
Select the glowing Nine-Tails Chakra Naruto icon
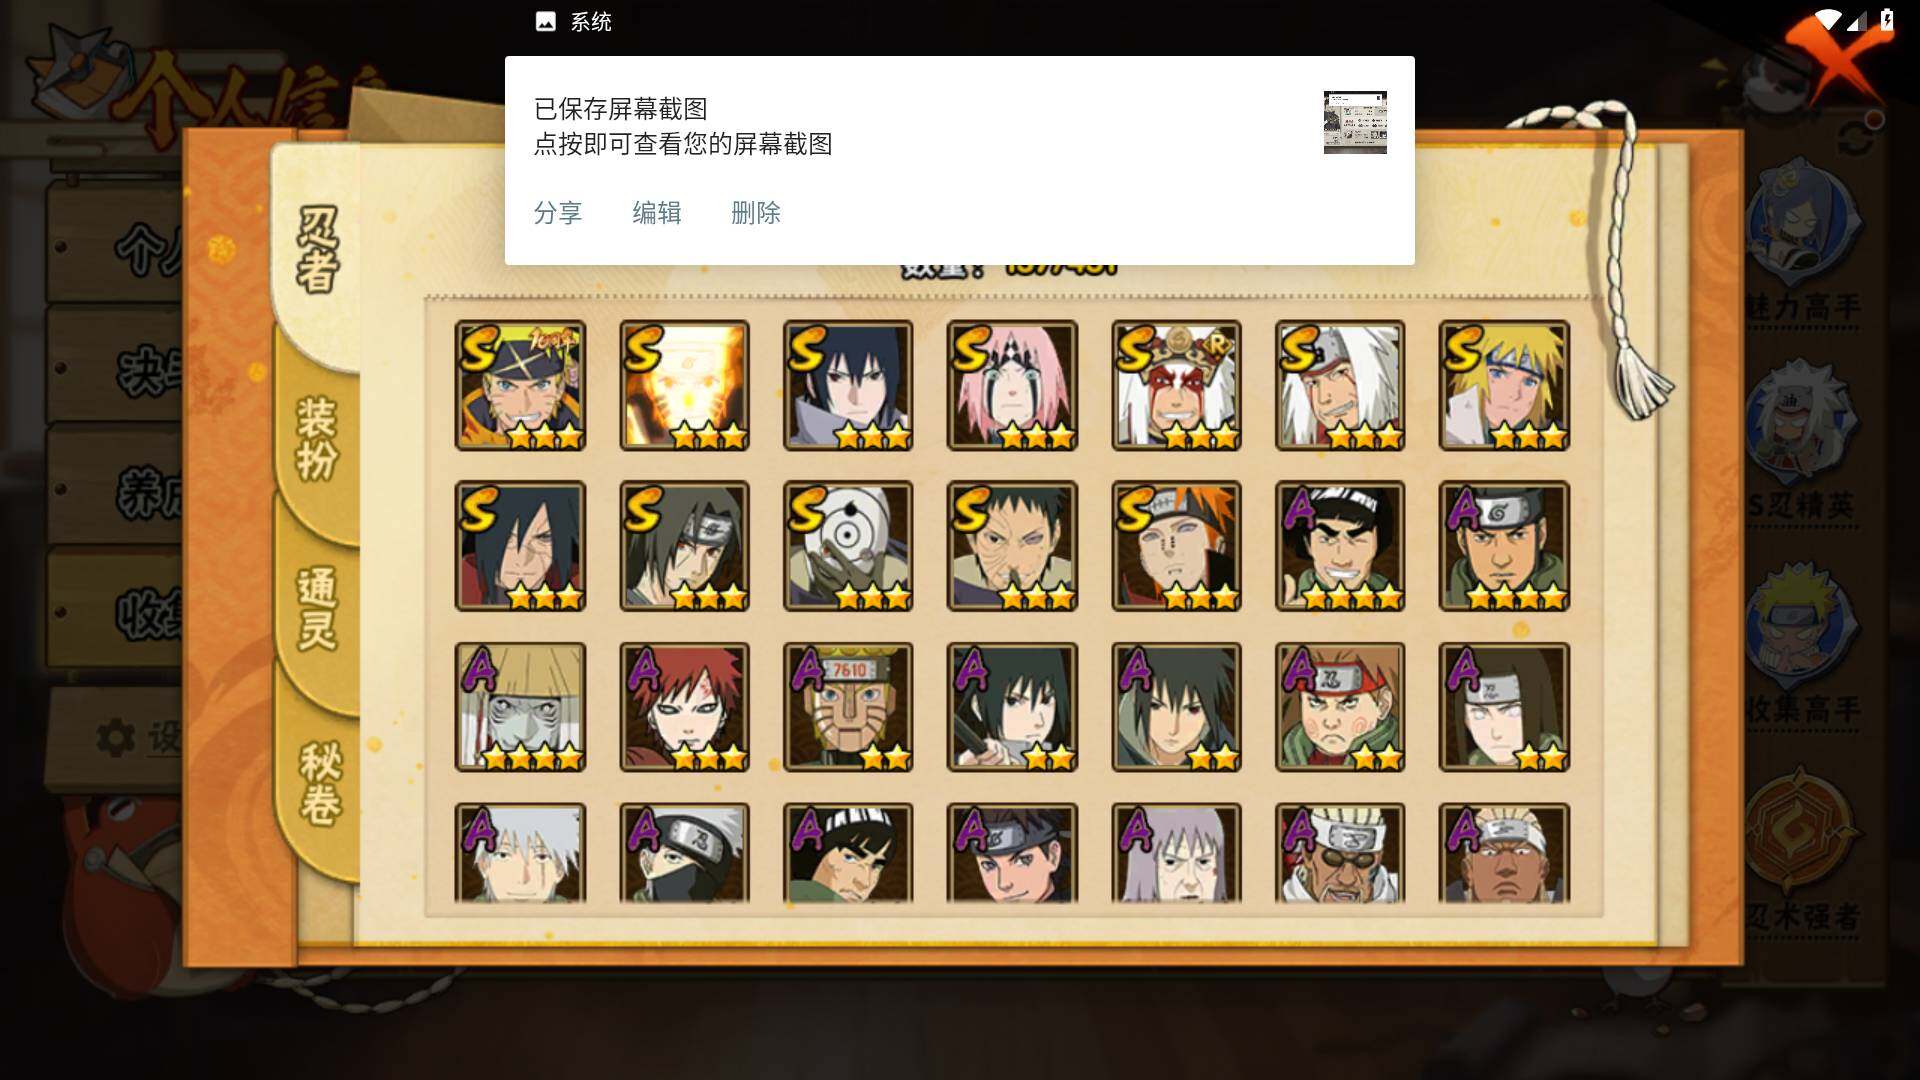point(684,385)
